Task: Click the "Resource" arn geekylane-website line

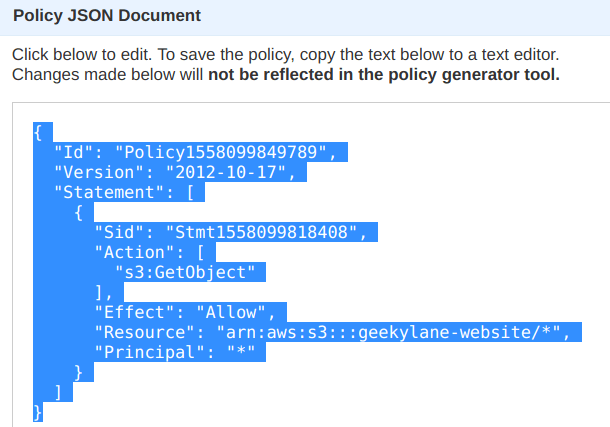Action: tap(333, 332)
